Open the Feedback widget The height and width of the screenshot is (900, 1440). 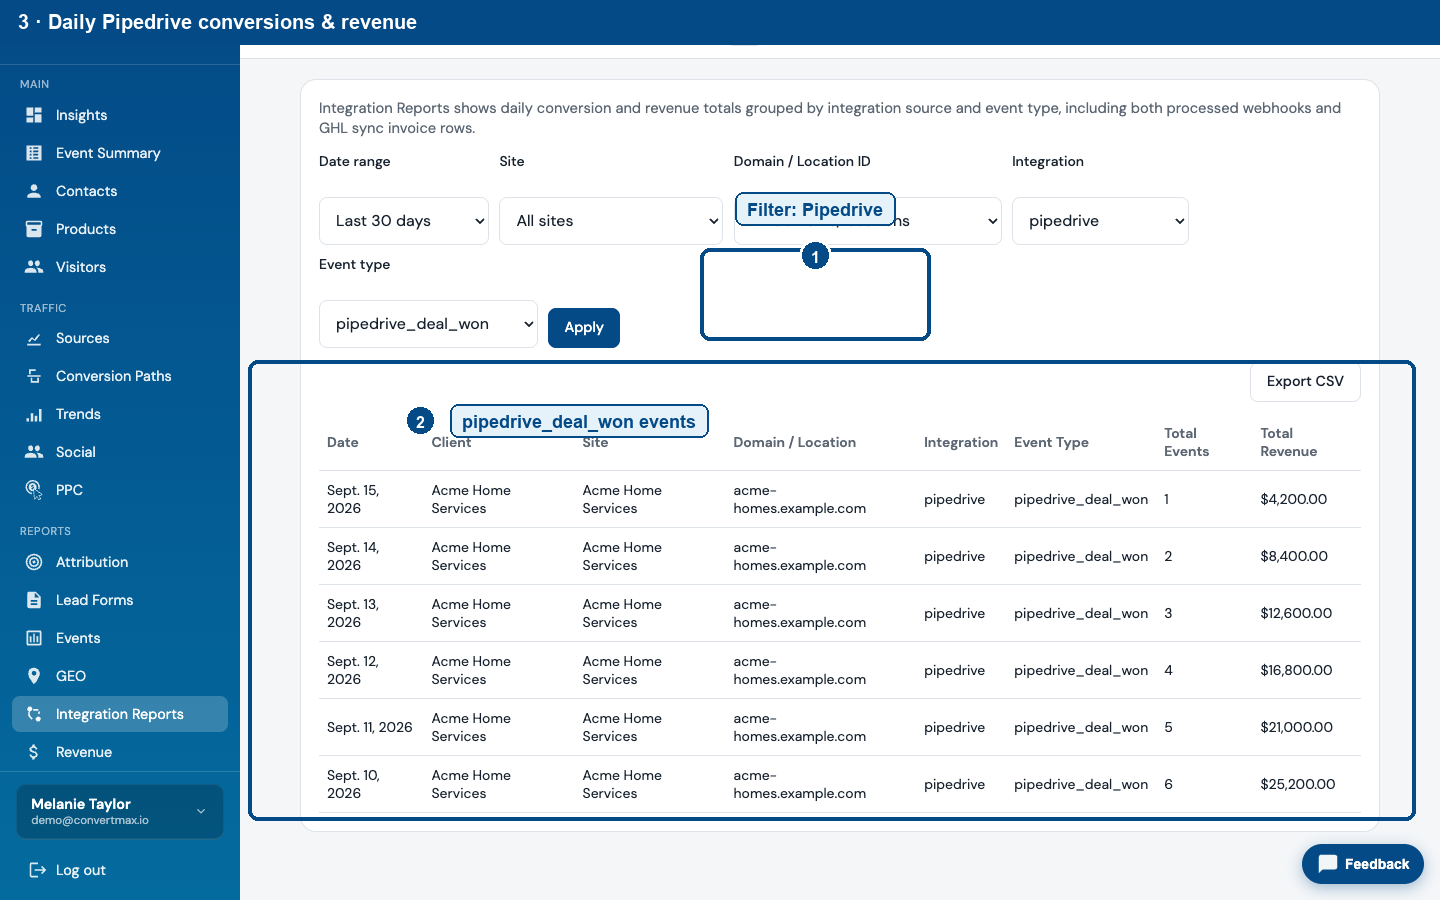coord(1363,864)
